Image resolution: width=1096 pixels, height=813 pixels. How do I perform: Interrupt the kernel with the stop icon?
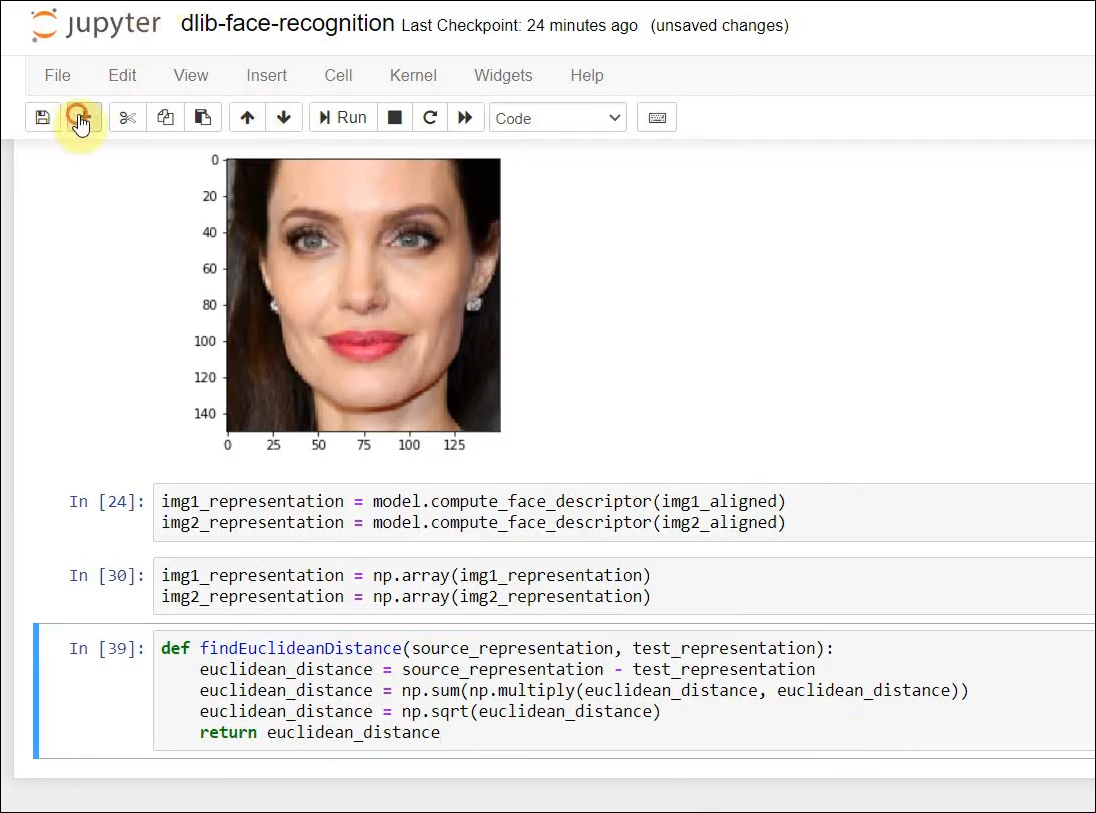[394, 117]
